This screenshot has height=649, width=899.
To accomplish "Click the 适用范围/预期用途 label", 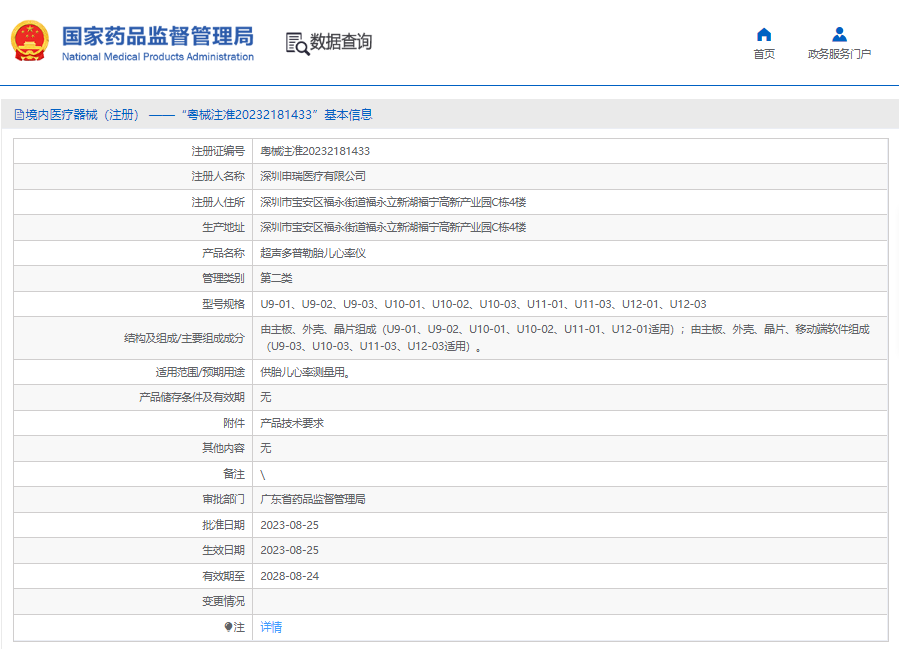I will pos(200,373).
